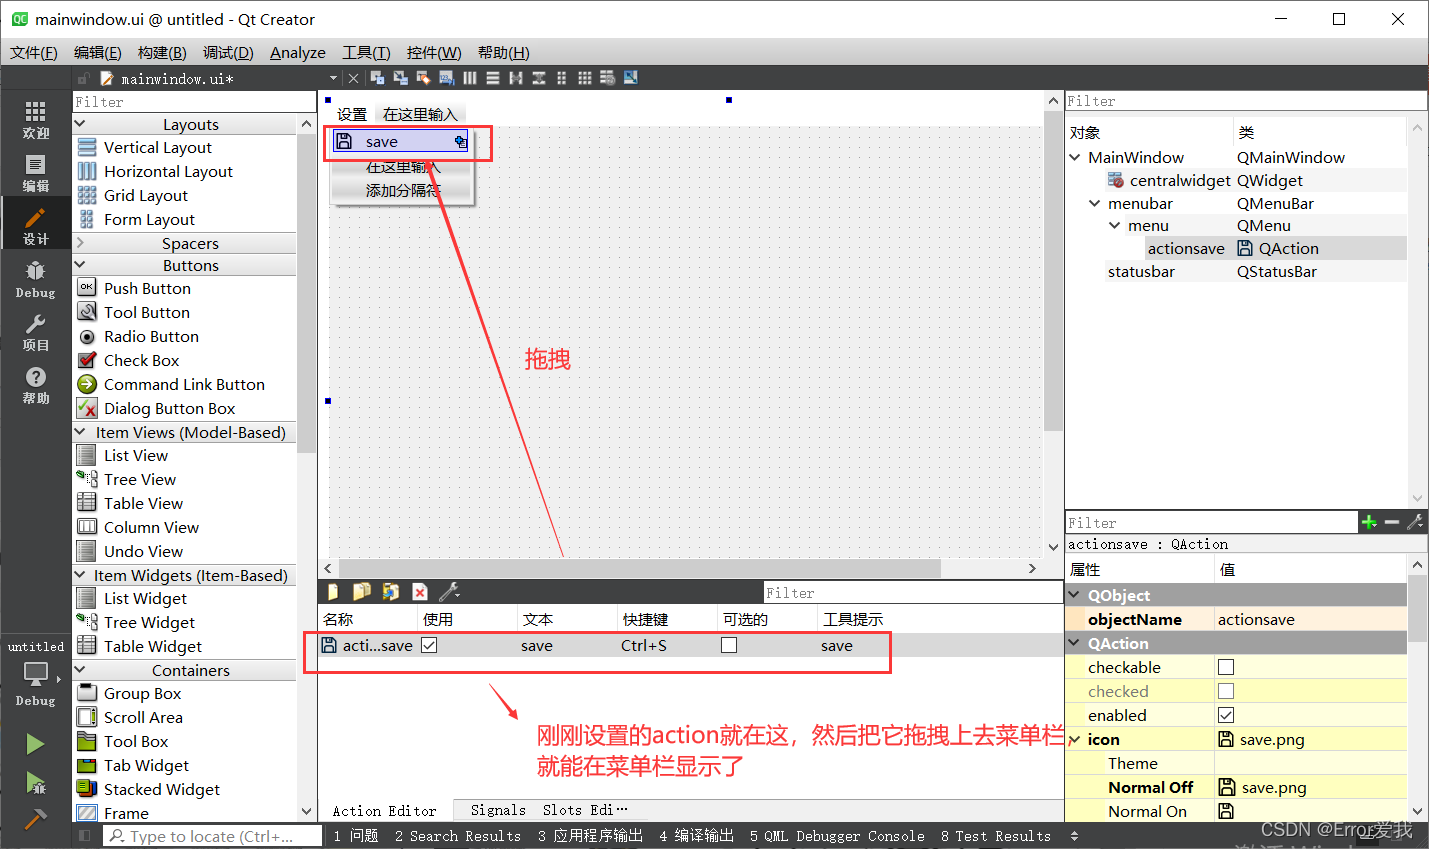Apply Lay Out in Grid icon
The width and height of the screenshot is (1429, 849).
(x=585, y=78)
